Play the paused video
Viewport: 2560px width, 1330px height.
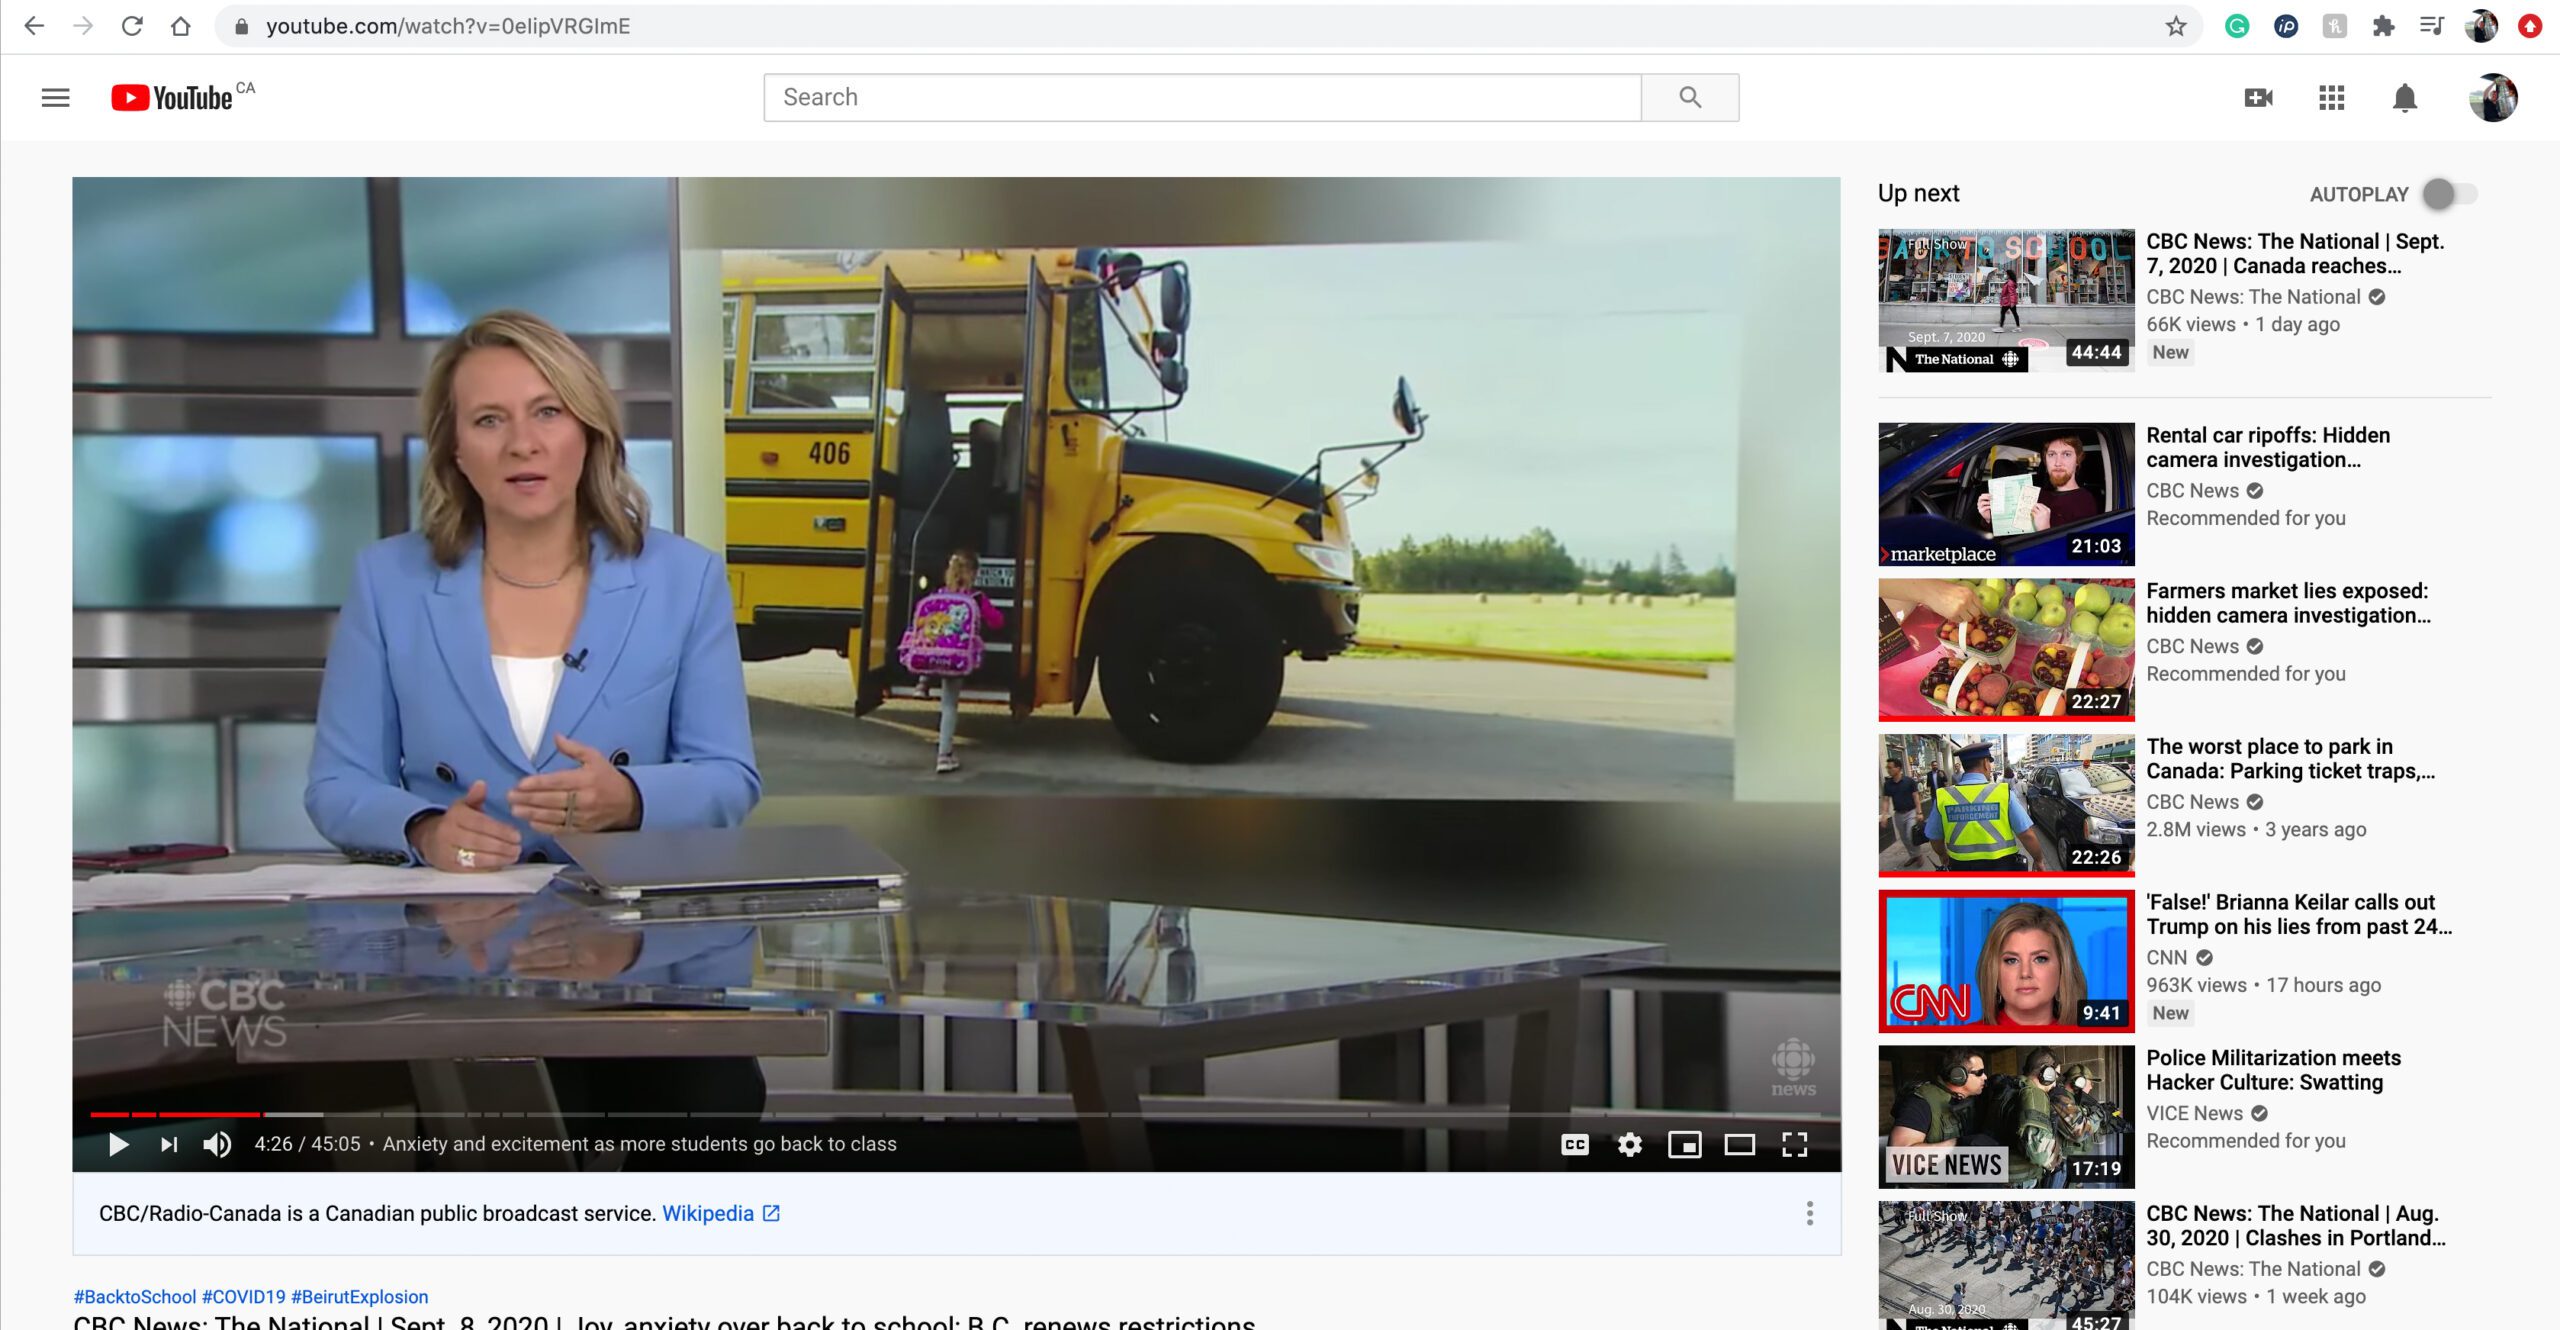click(x=118, y=1144)
